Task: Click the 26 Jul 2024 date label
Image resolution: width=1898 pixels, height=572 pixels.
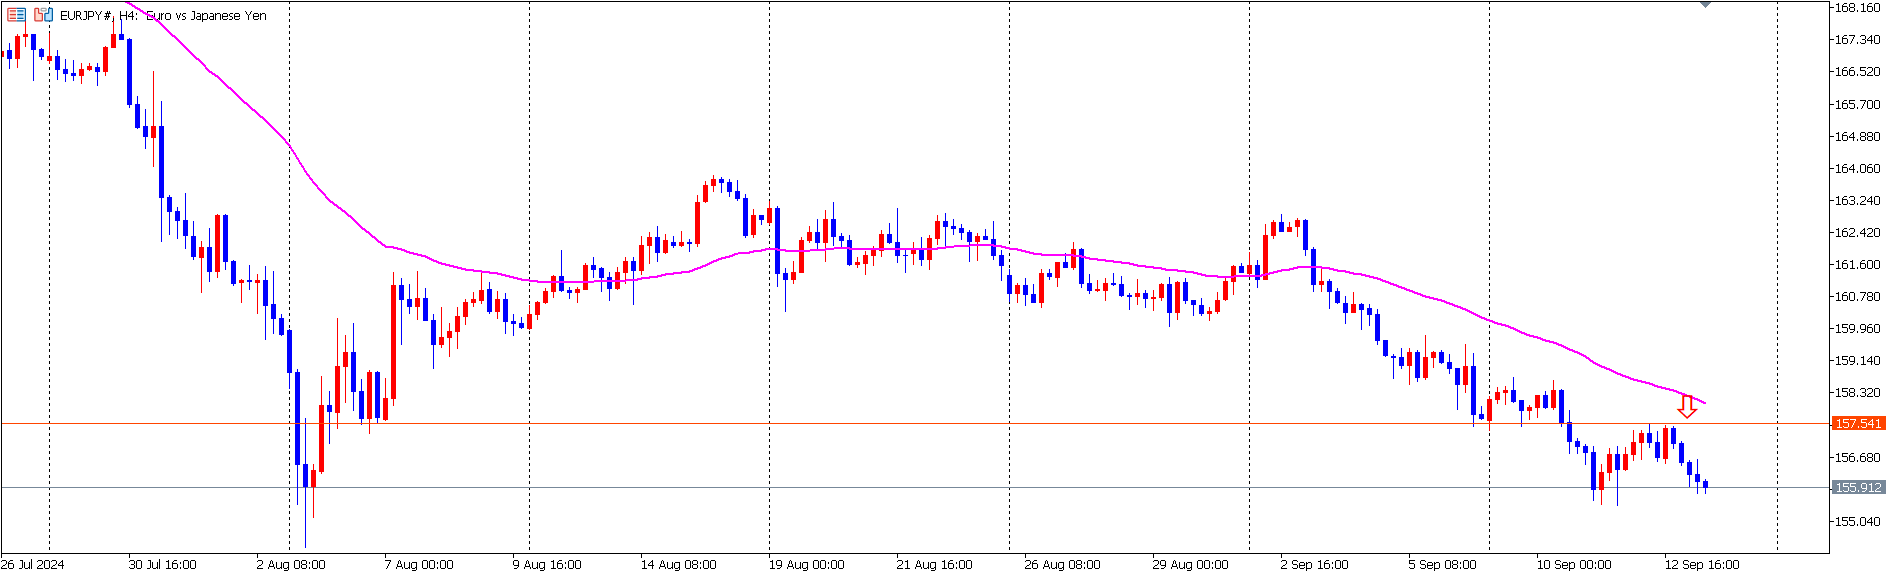Action: tap(33, 564)
